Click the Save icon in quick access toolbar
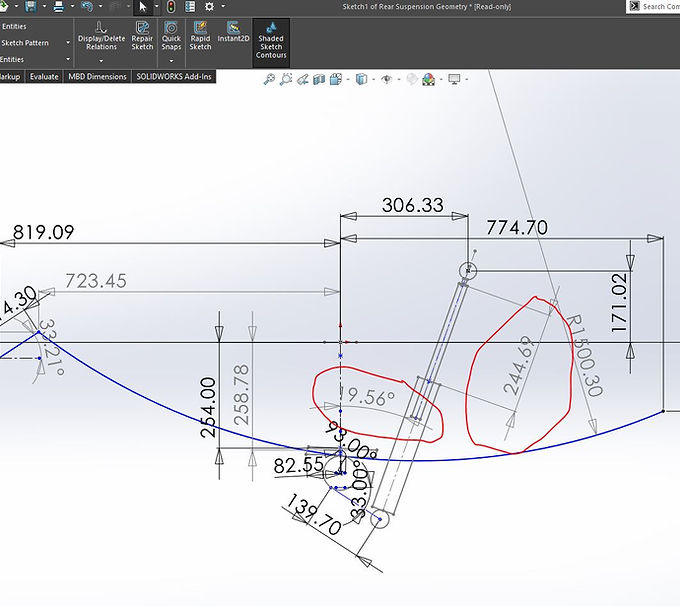This screenshot has height=606, width=680. [x=30, y=7]
